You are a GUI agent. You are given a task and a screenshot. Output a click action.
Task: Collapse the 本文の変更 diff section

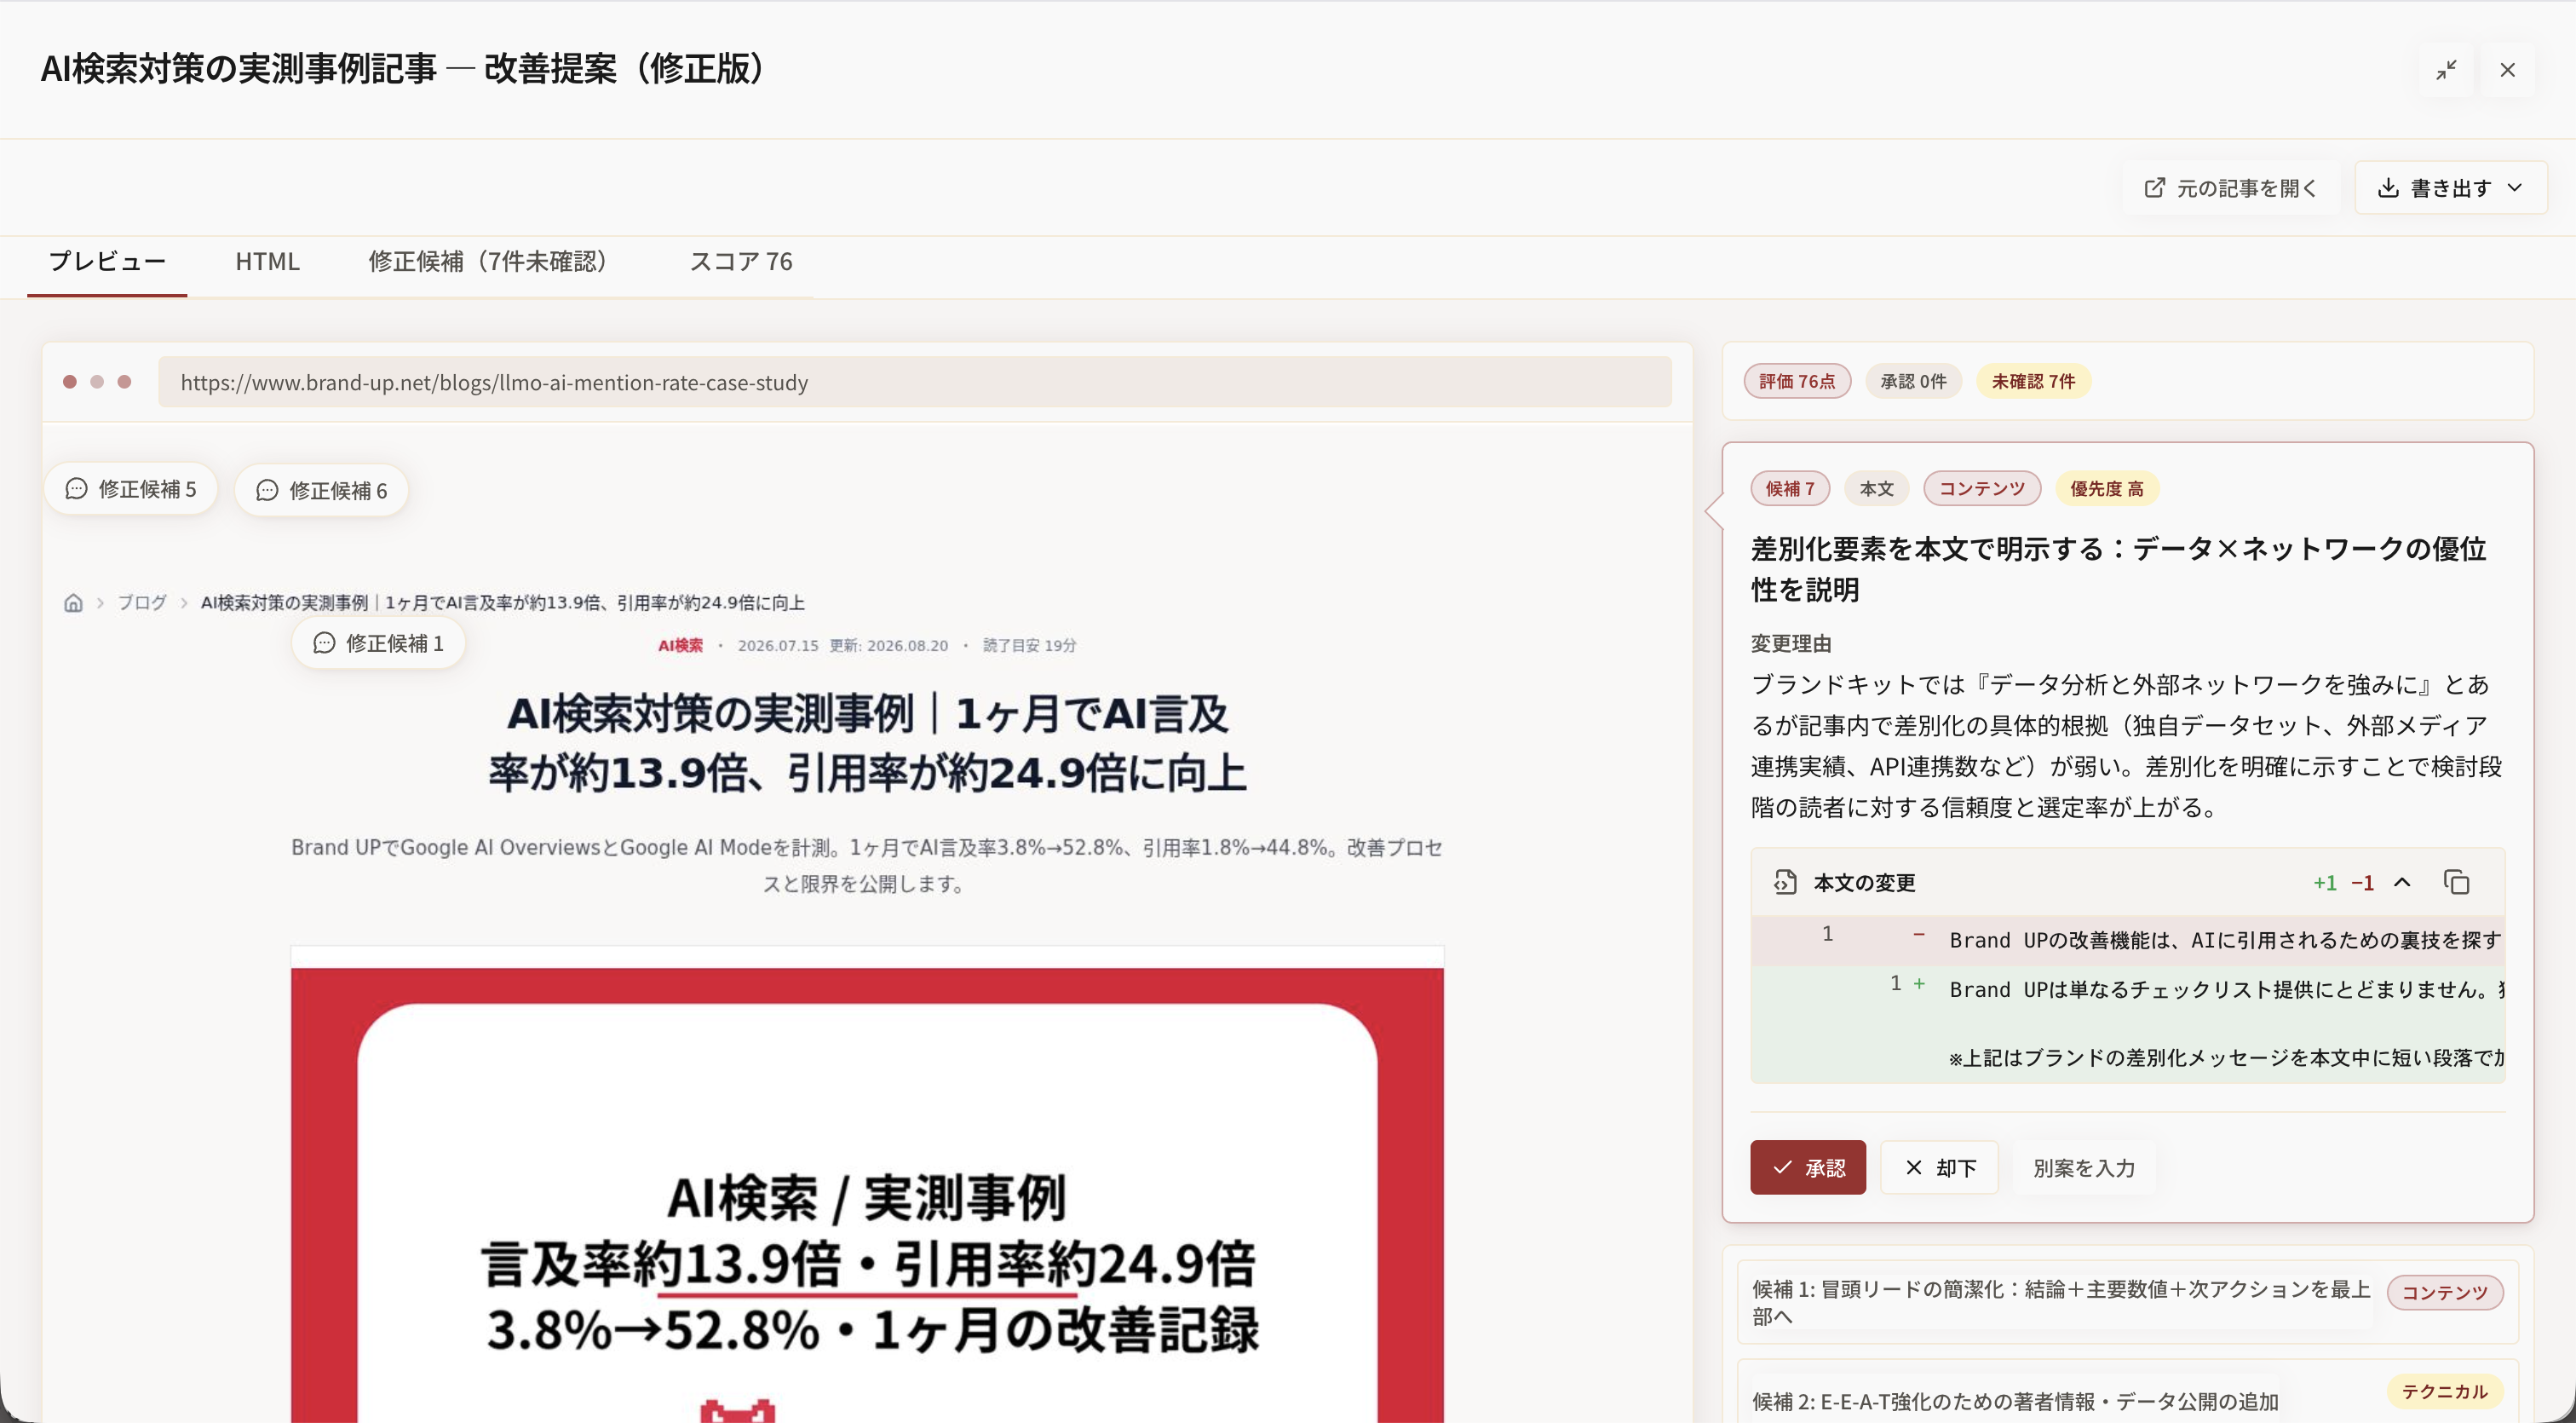coord(2402,882)
